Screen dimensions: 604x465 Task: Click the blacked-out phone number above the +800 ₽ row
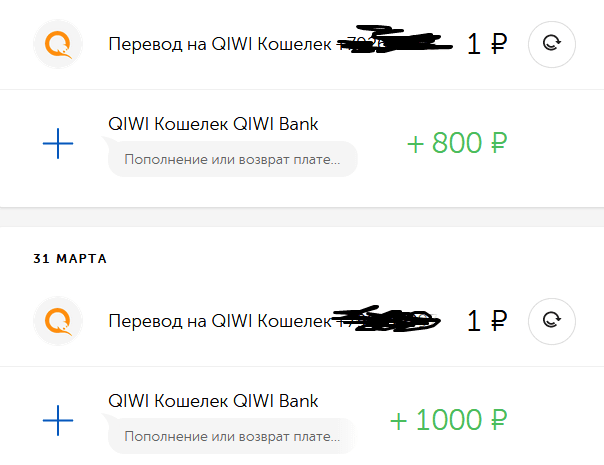[x=395, y=43]
